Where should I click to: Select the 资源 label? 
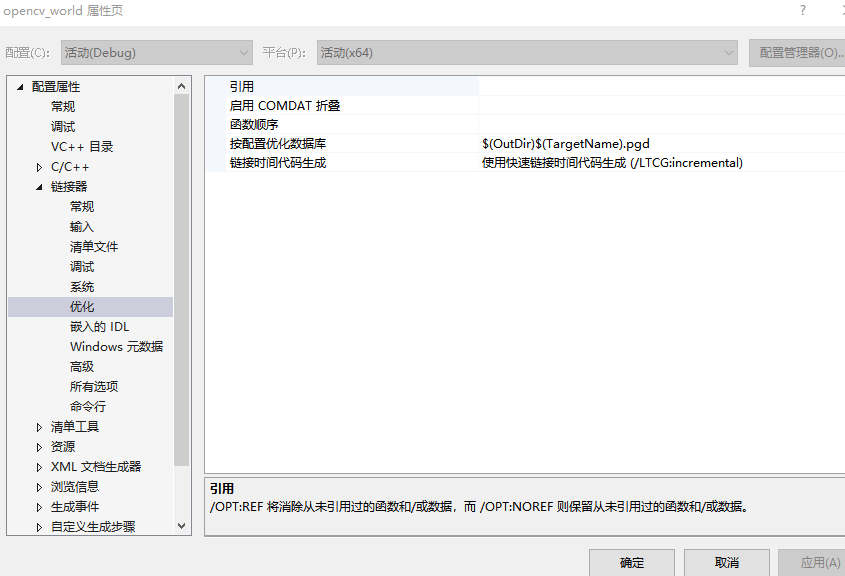[x=63, y=447]
